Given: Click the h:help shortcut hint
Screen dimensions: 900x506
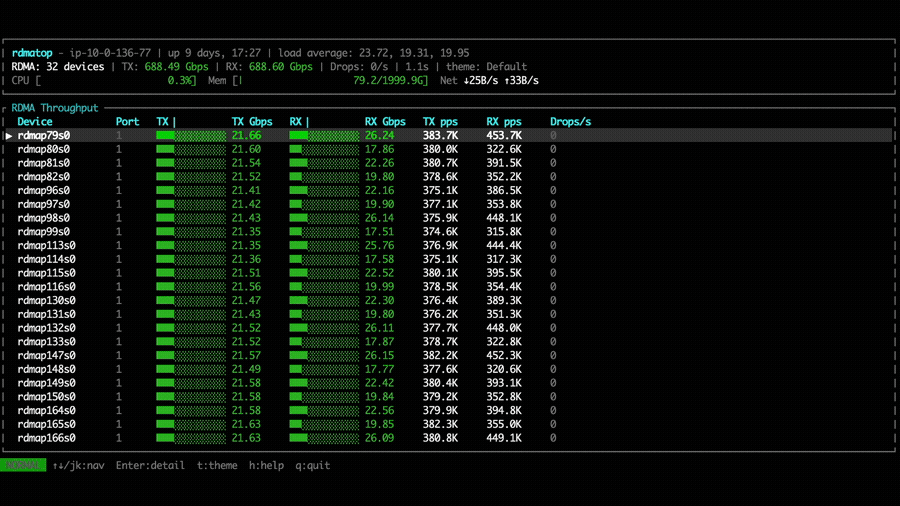Looking at the screenshot, I should 266,465.
